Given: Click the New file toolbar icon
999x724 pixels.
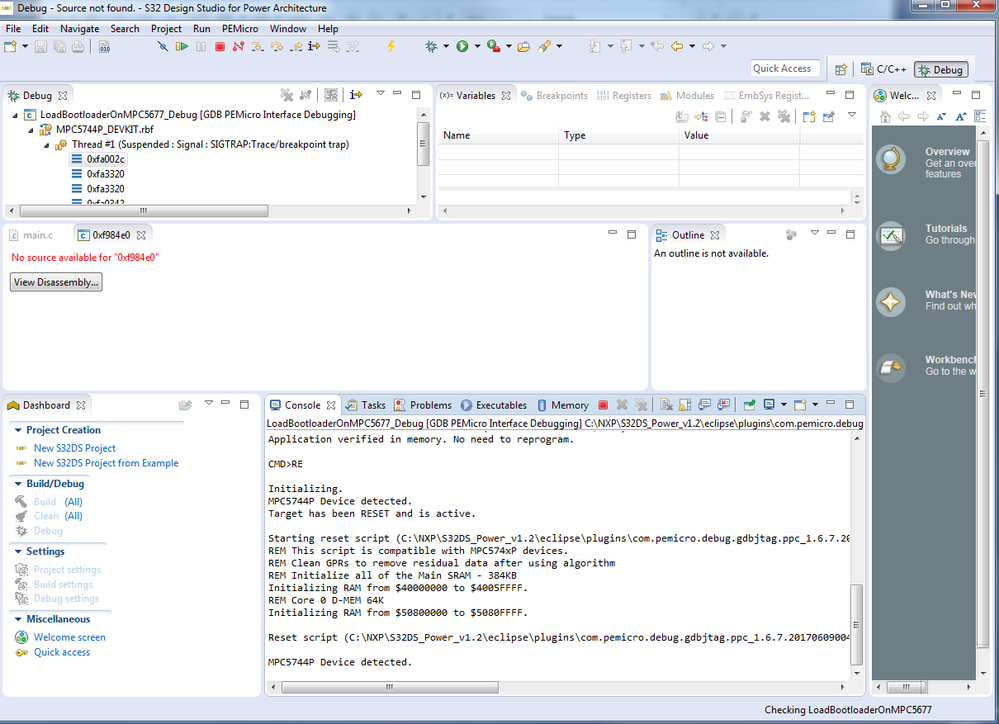Looking at the screenshot, I should [10, 46].
